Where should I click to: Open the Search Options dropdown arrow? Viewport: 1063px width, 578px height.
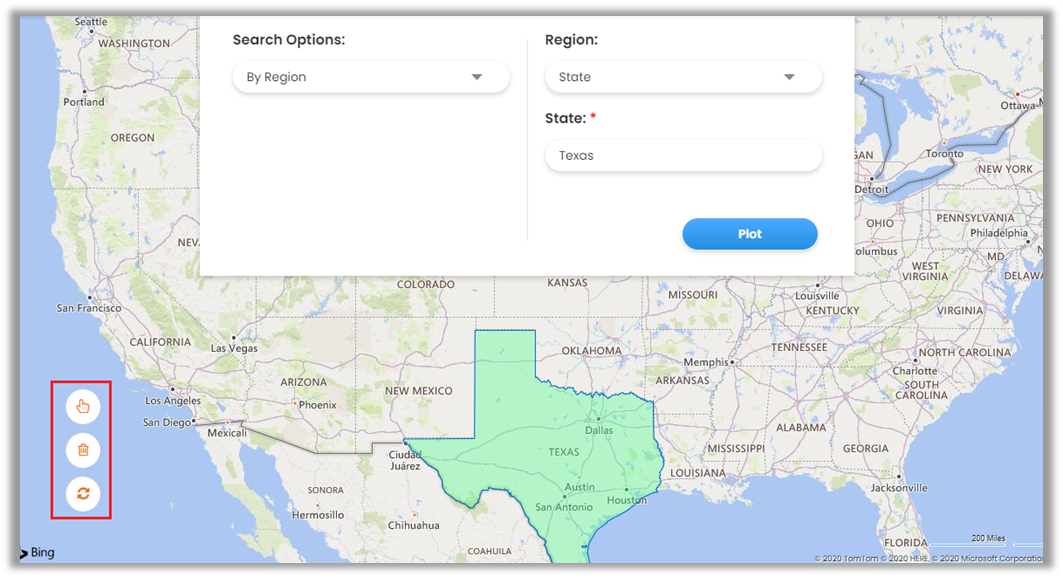[x=477, y=77]
